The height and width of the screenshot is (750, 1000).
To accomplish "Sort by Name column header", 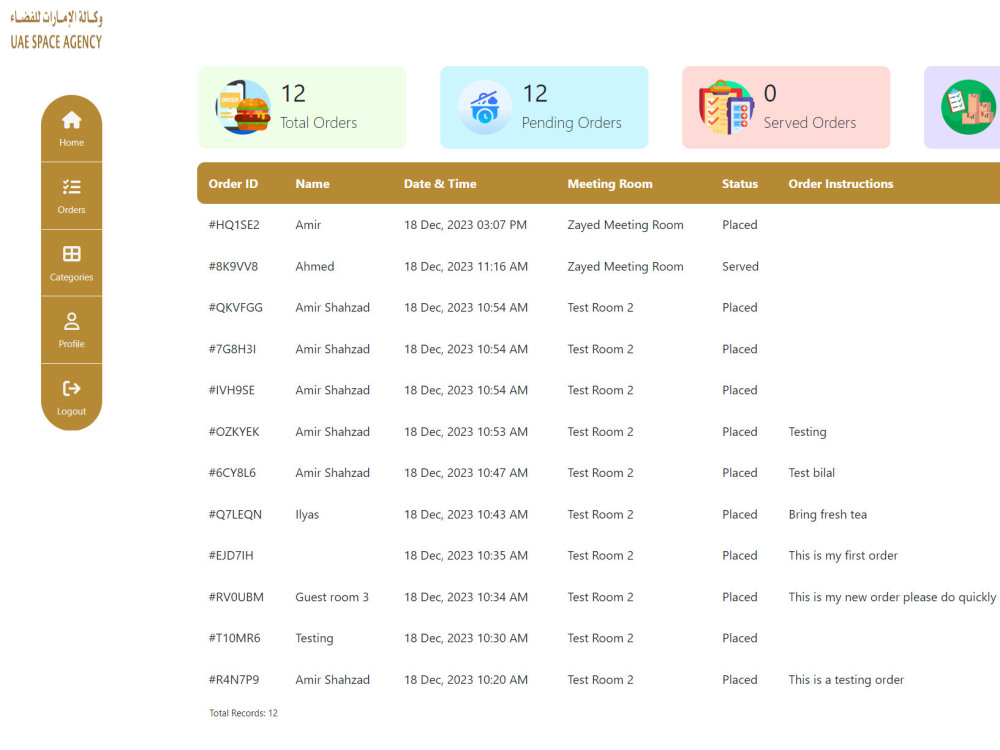I will point(312,184).
